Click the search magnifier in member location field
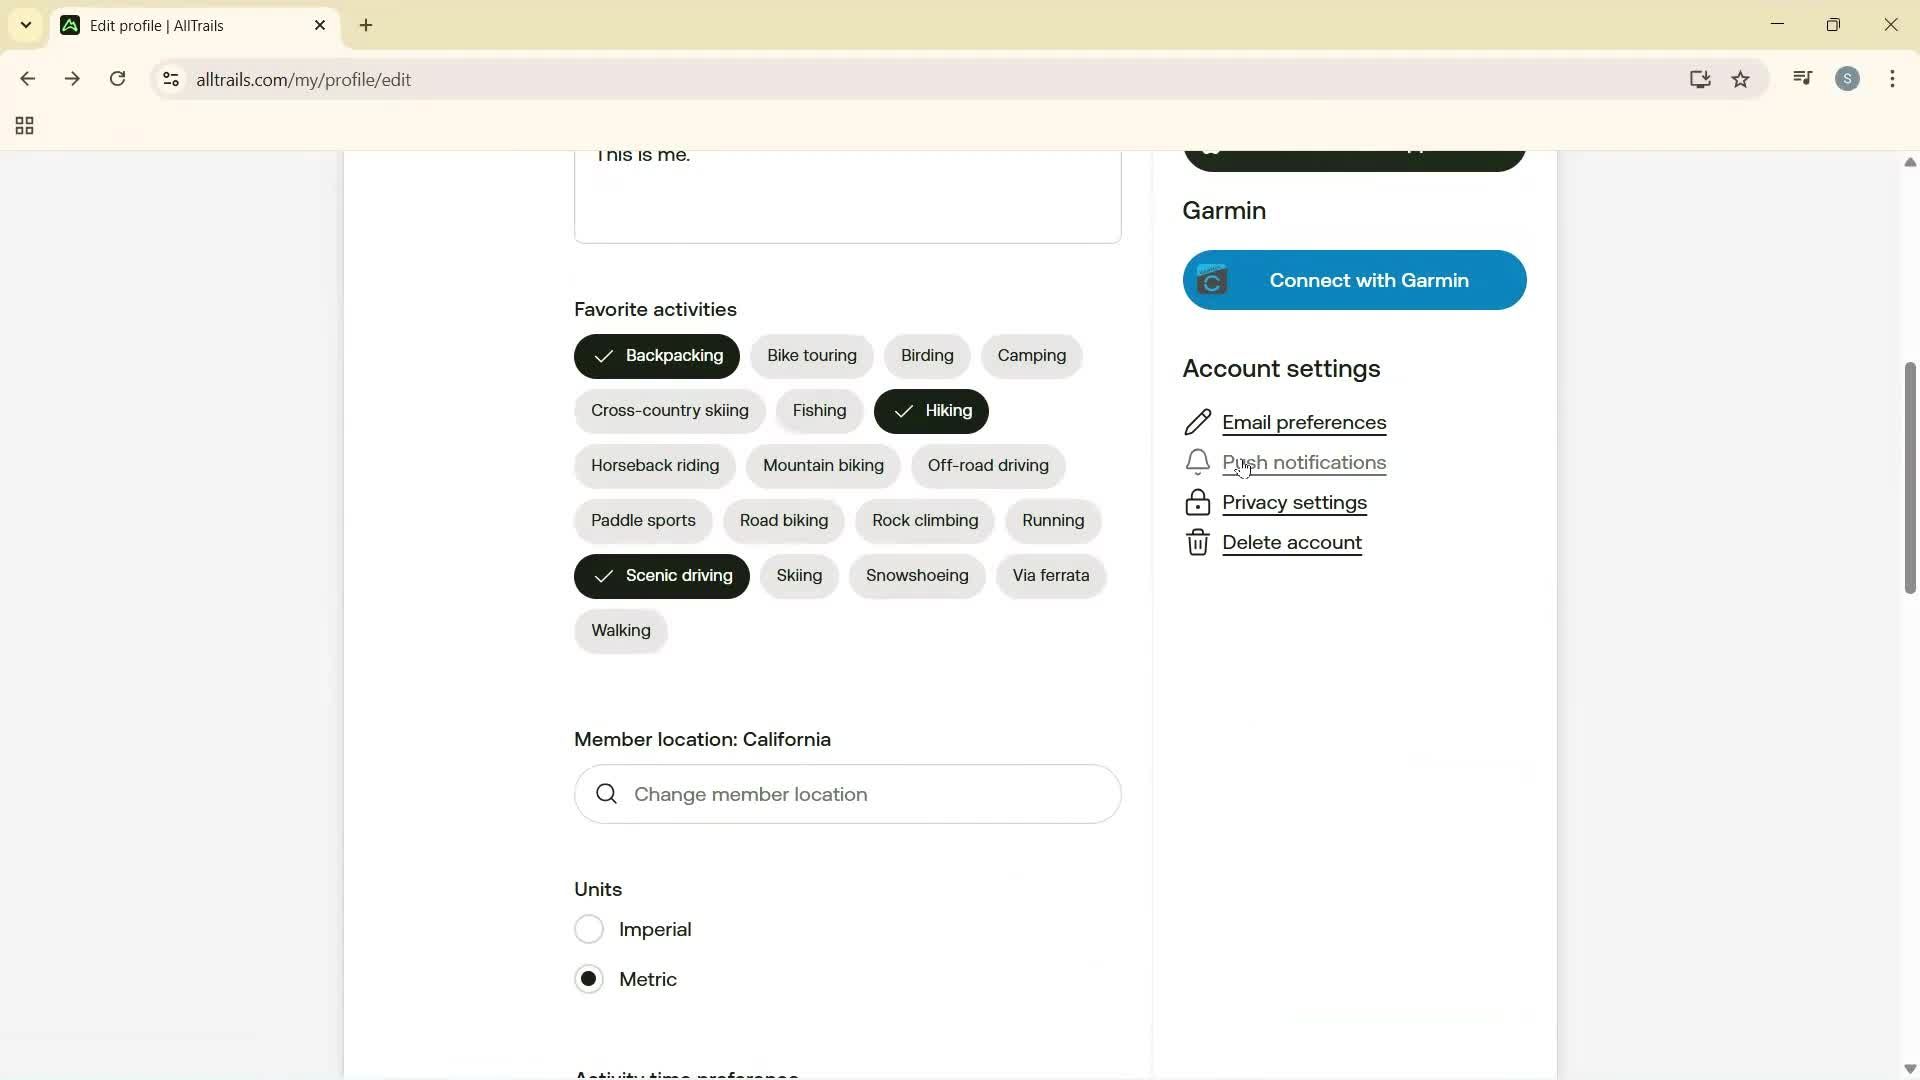 608,794
